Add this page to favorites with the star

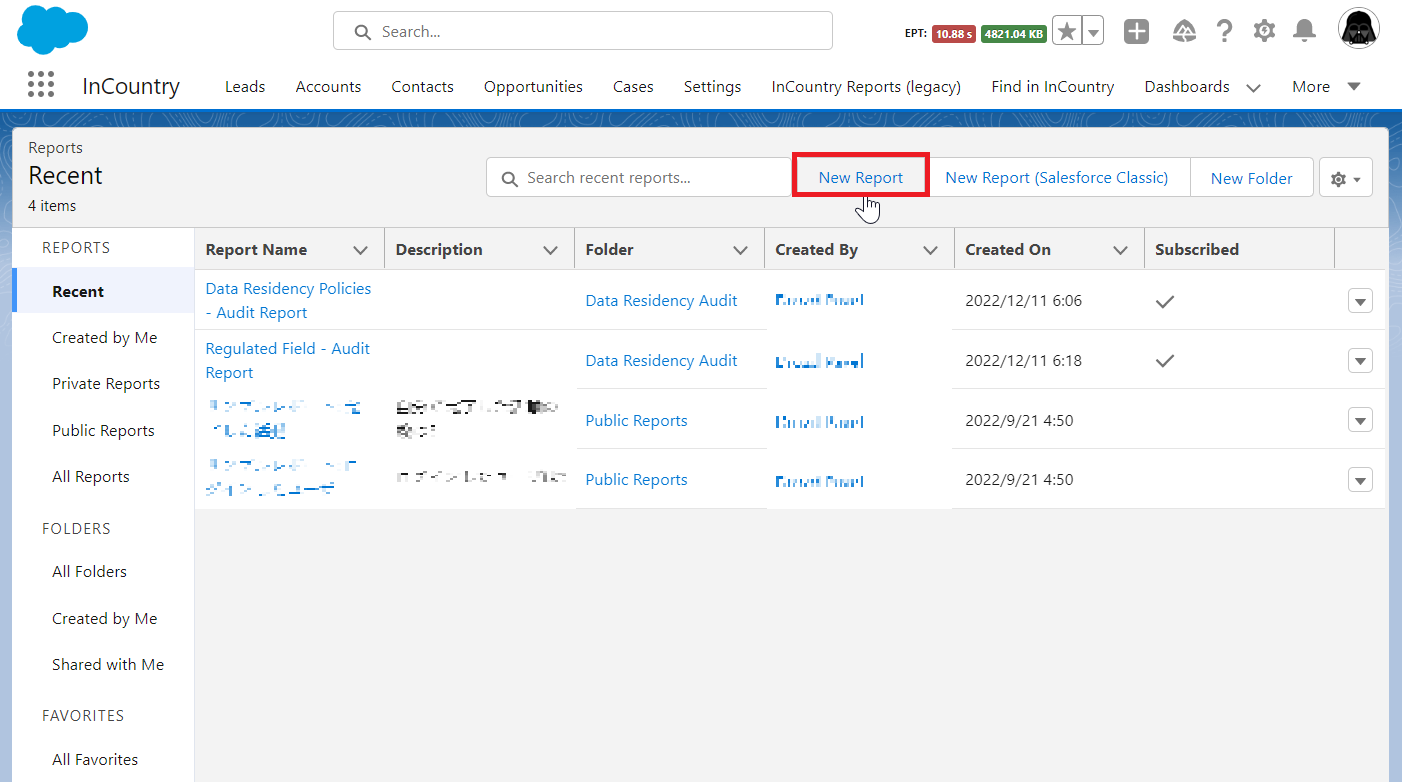1067,32
